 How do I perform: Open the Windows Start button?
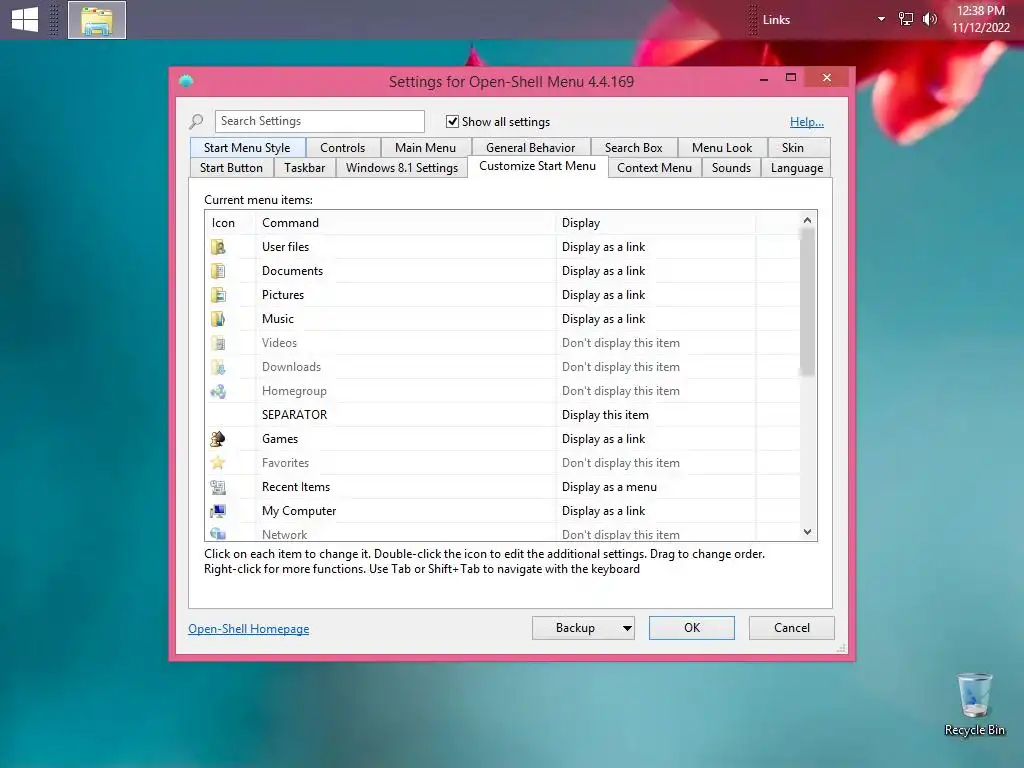pyautogui.click(x=25, y=20)
